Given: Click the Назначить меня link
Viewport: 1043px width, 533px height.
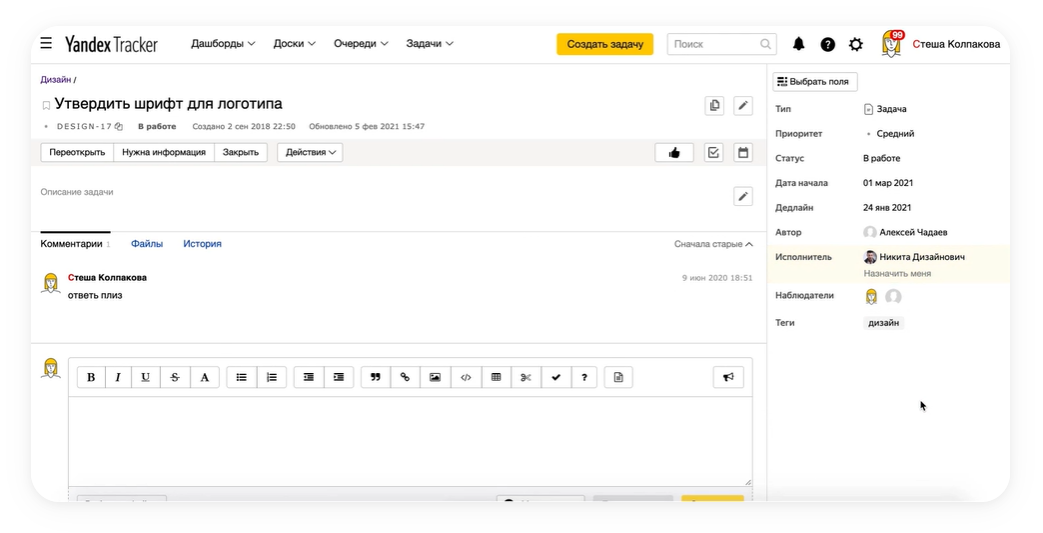Looking at the screenshot, I should [897, 273].
